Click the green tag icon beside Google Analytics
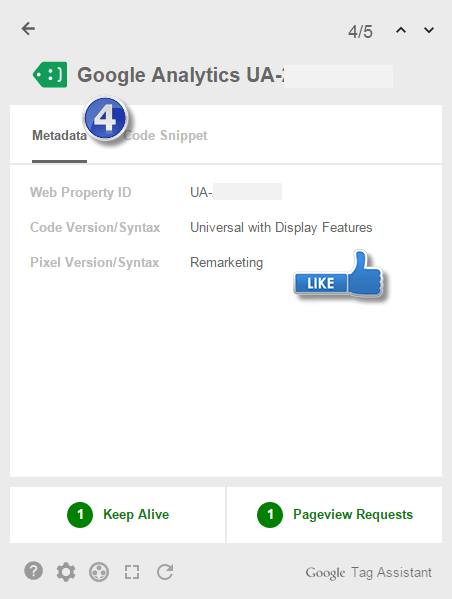The width and height of the screenshot is (452, 599). (x=50, y=74)
